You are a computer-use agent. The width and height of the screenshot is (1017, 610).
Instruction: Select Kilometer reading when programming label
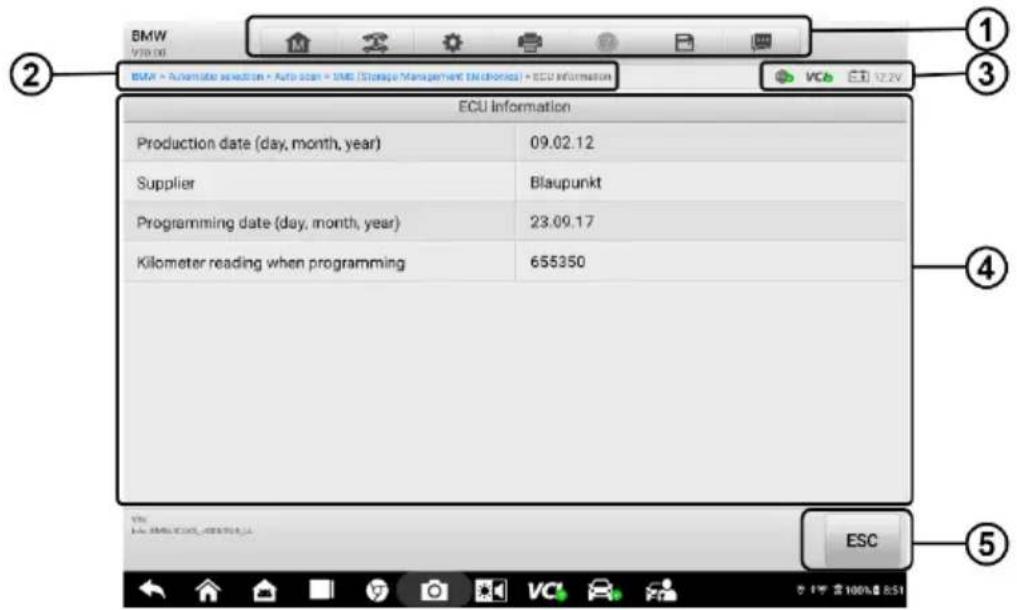(270, 263)
